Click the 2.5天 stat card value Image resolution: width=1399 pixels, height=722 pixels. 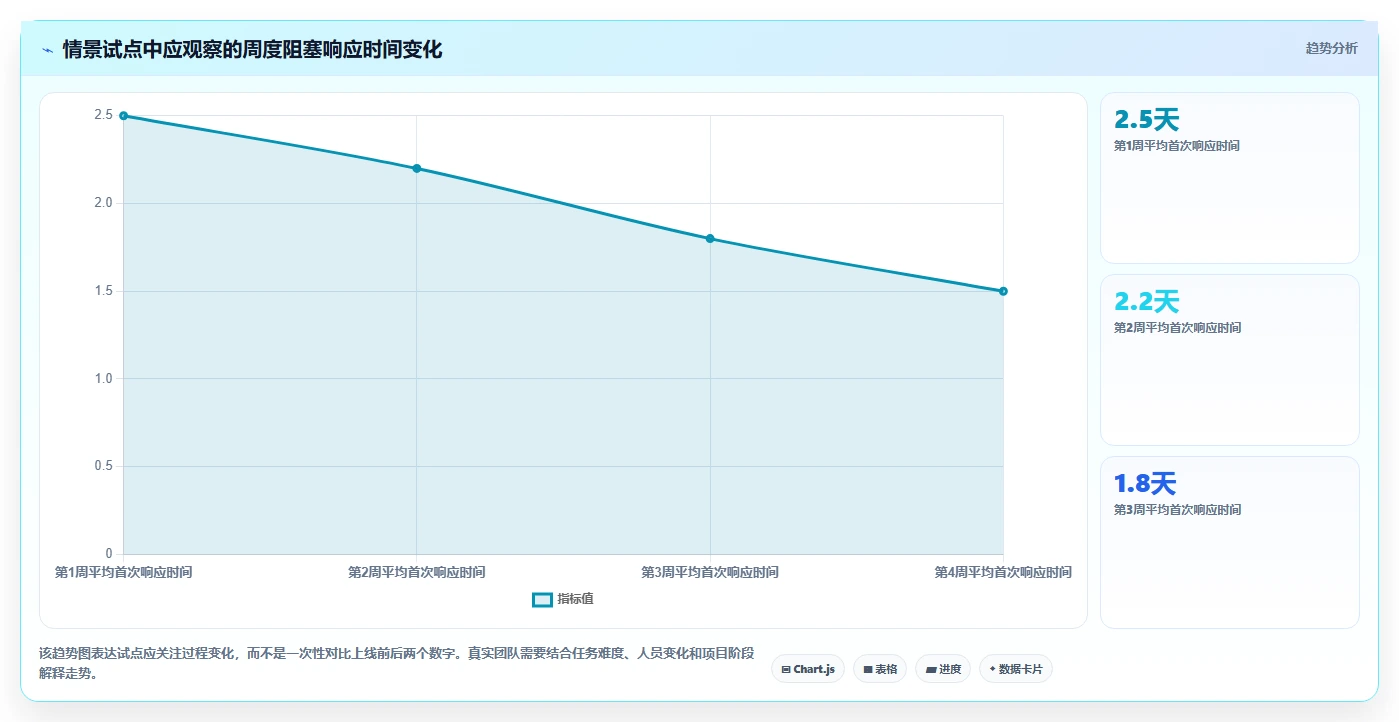click(1147, 120)
